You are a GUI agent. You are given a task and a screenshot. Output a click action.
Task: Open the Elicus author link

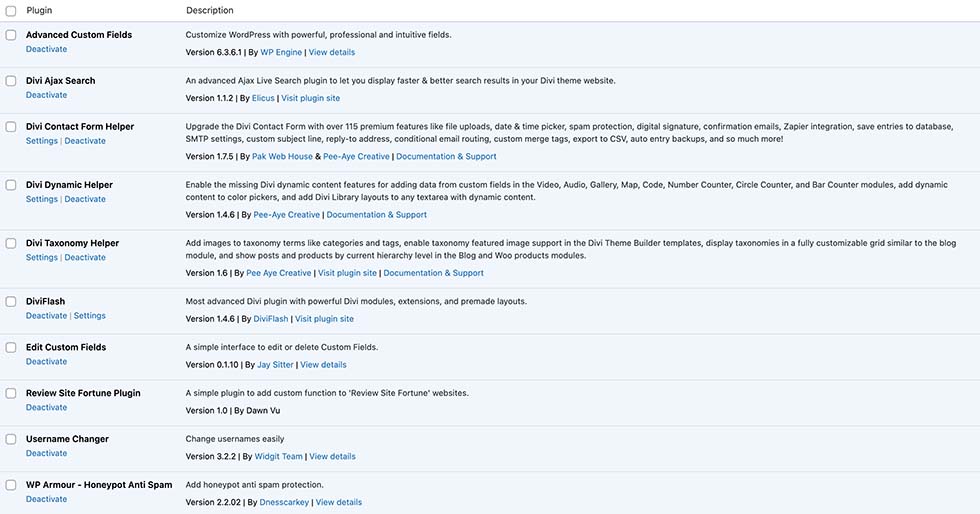click(x=263, y=98)
